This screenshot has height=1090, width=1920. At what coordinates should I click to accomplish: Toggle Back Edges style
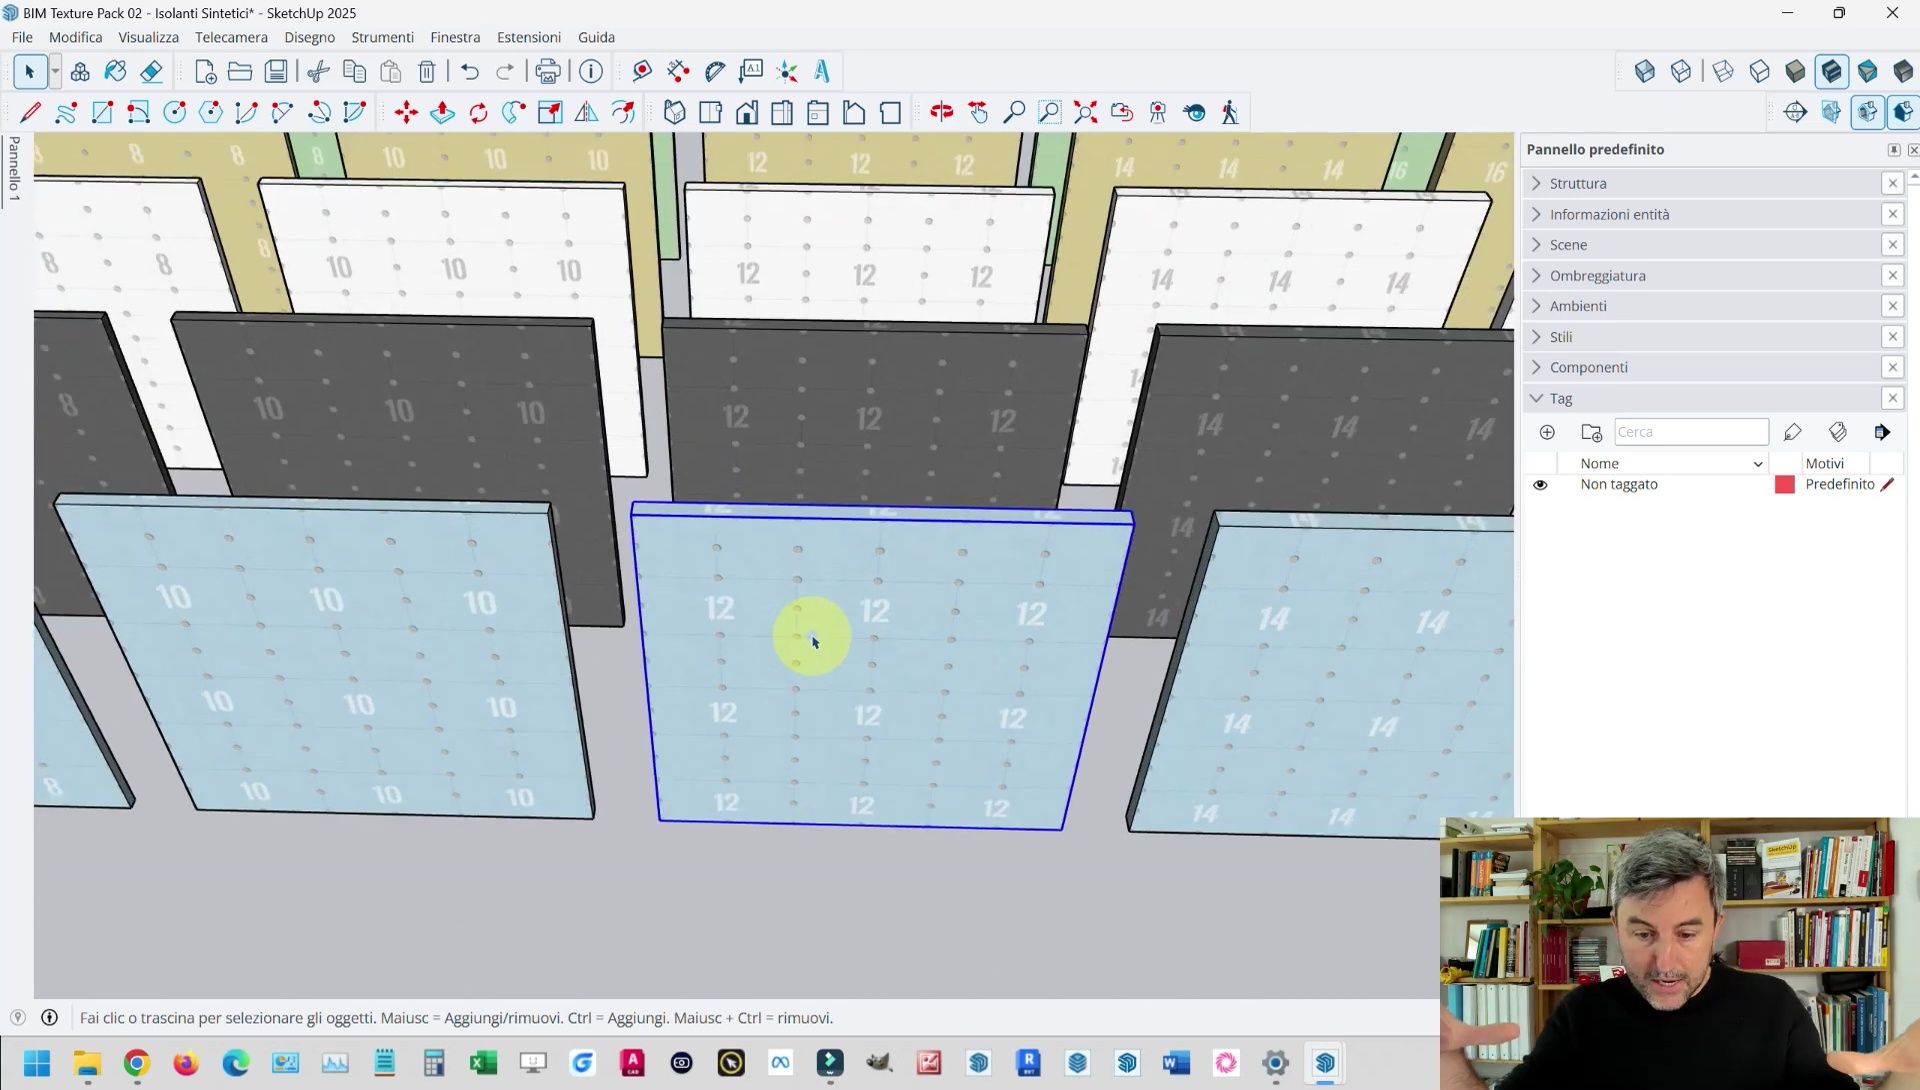[x=1681, y=71]
